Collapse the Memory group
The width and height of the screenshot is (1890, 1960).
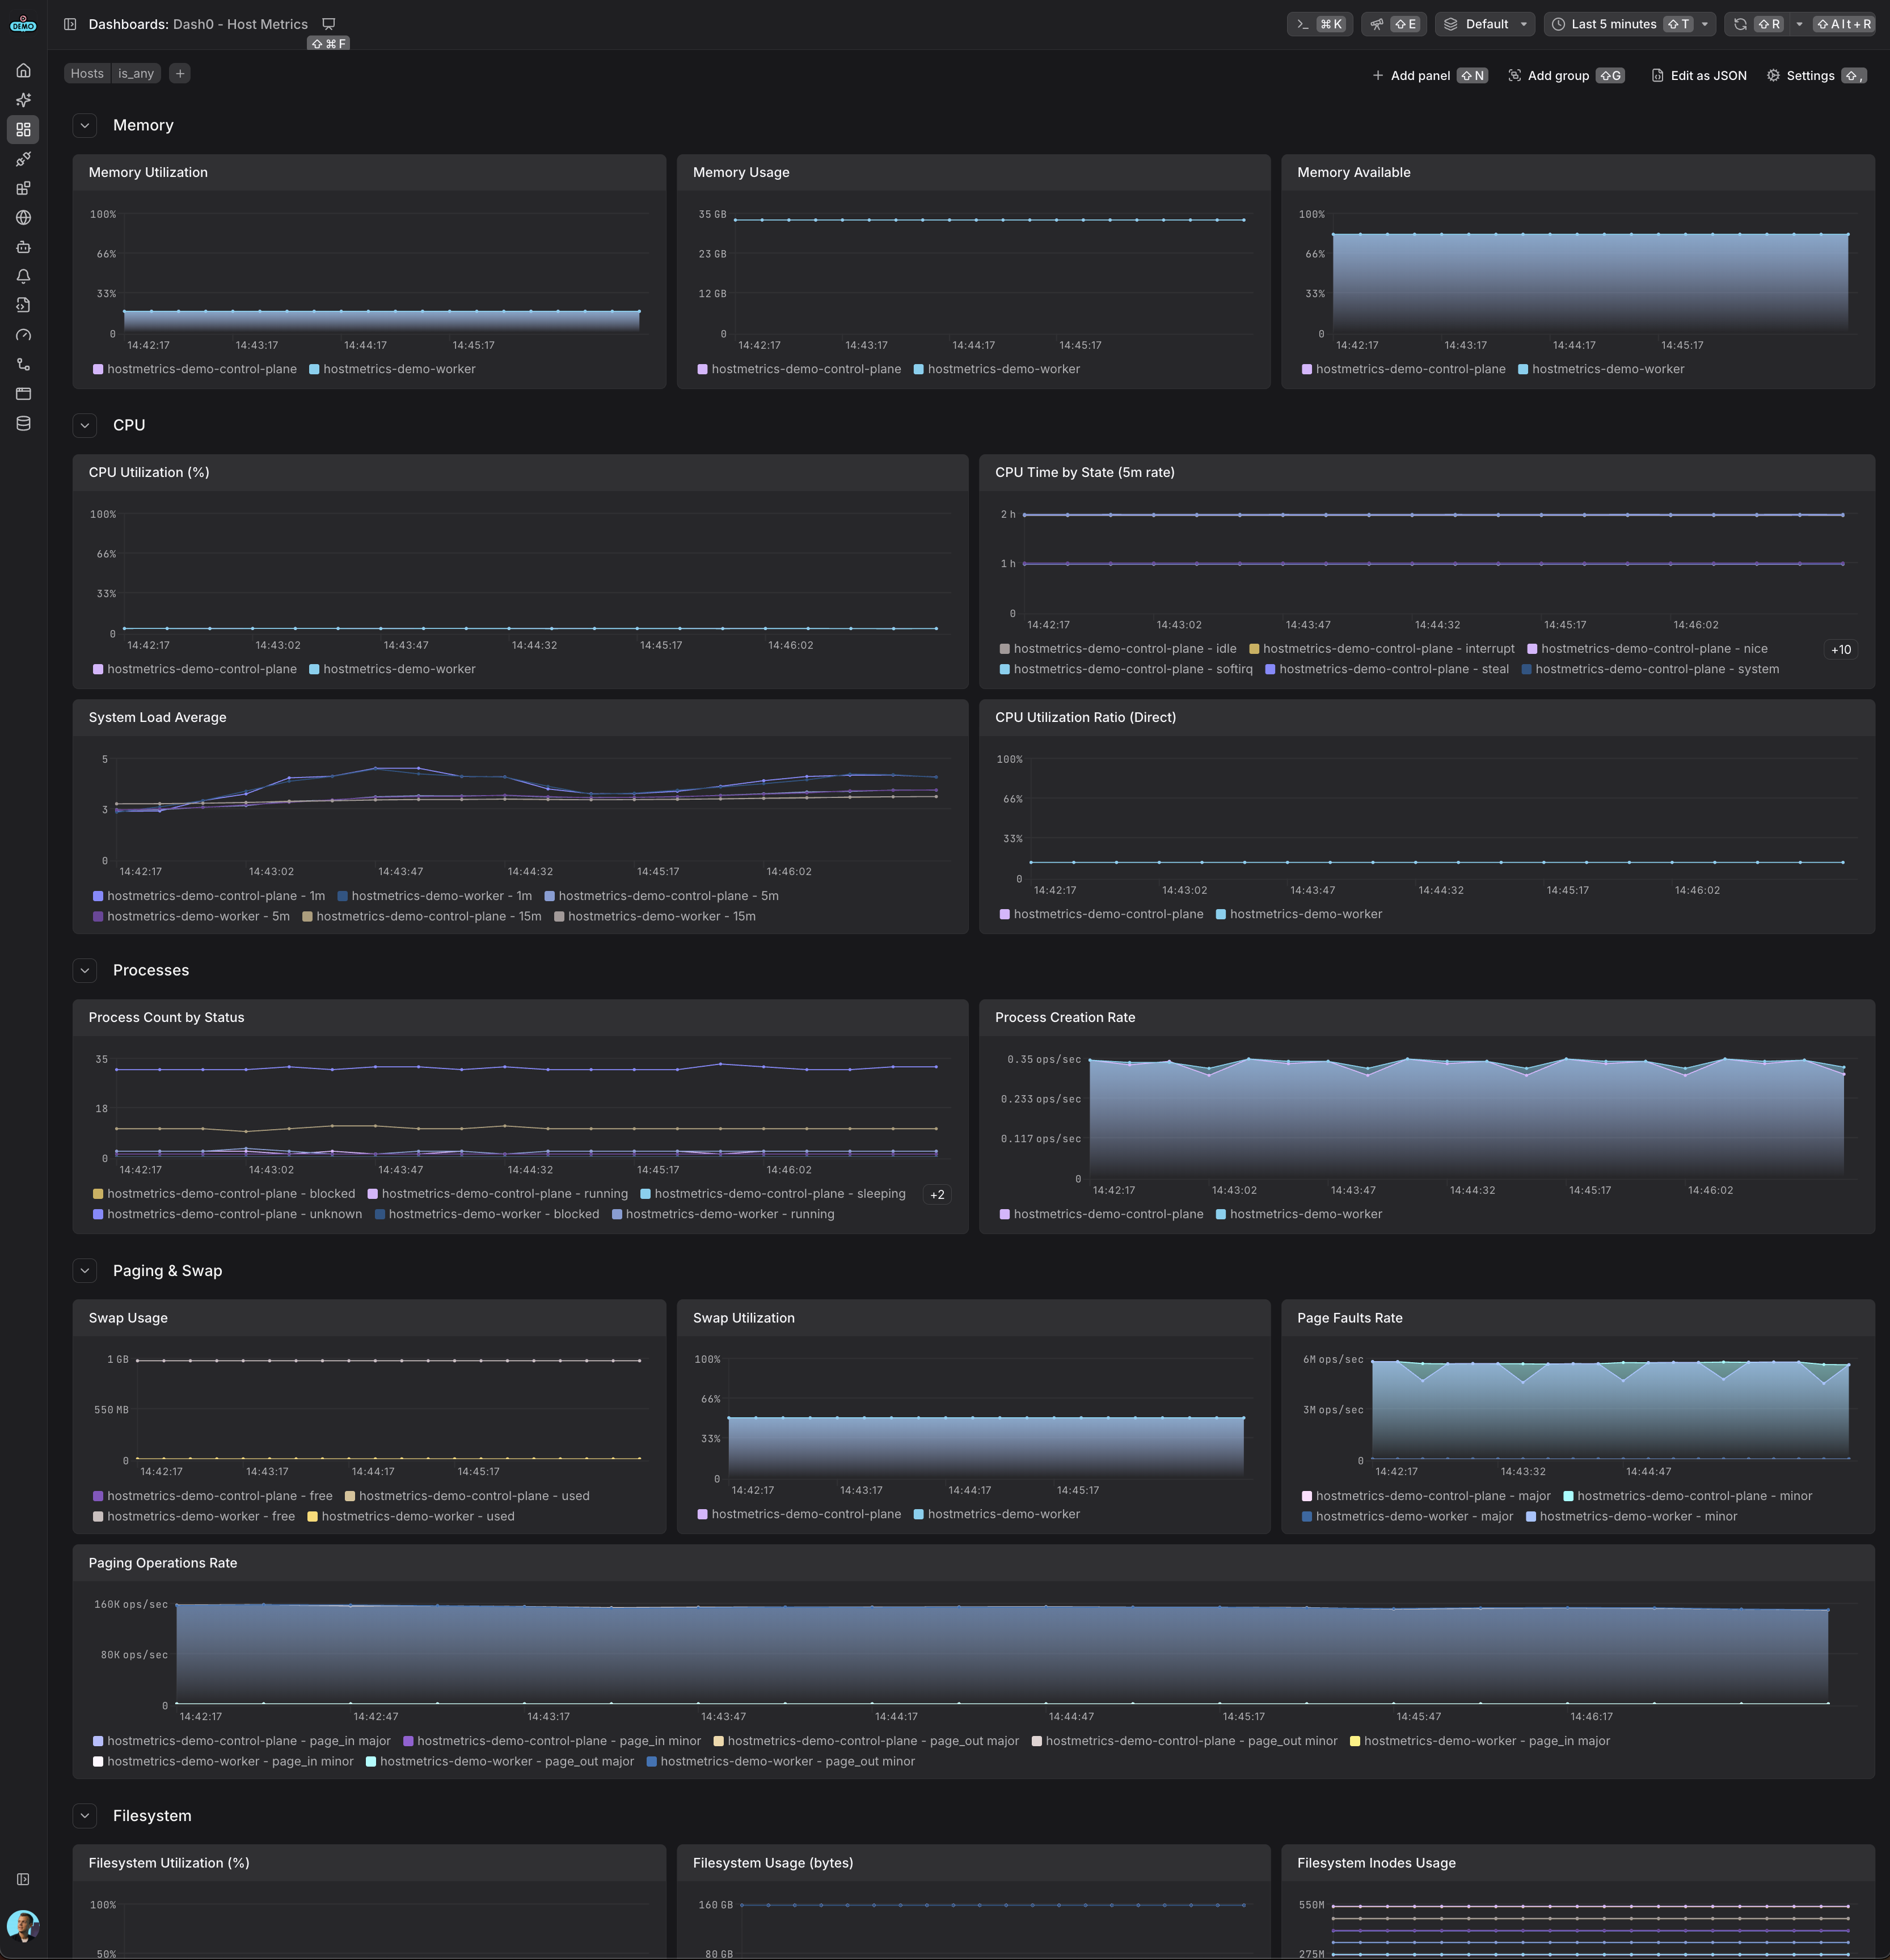point(85,125)
